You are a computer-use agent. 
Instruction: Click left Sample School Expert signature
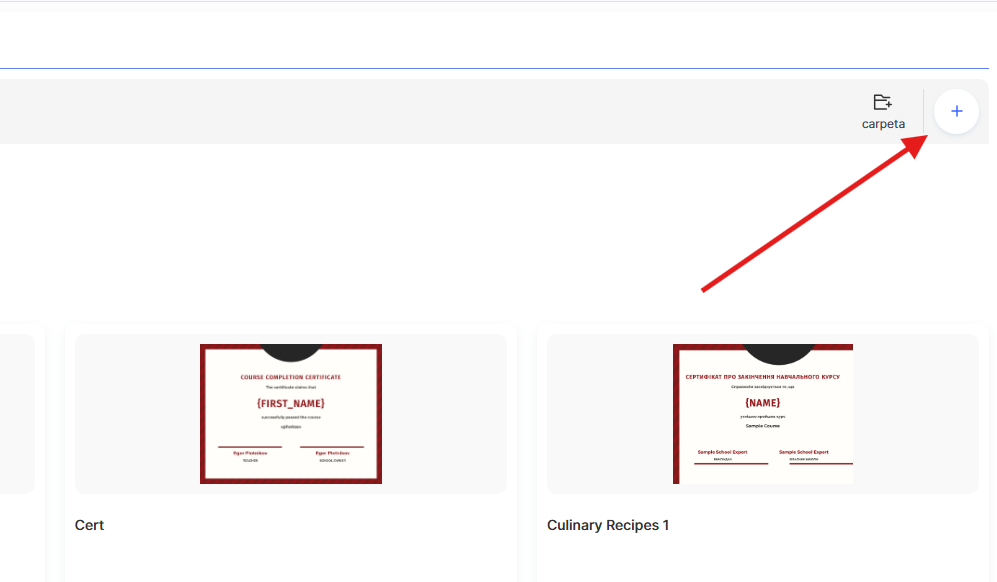point(722,452)
